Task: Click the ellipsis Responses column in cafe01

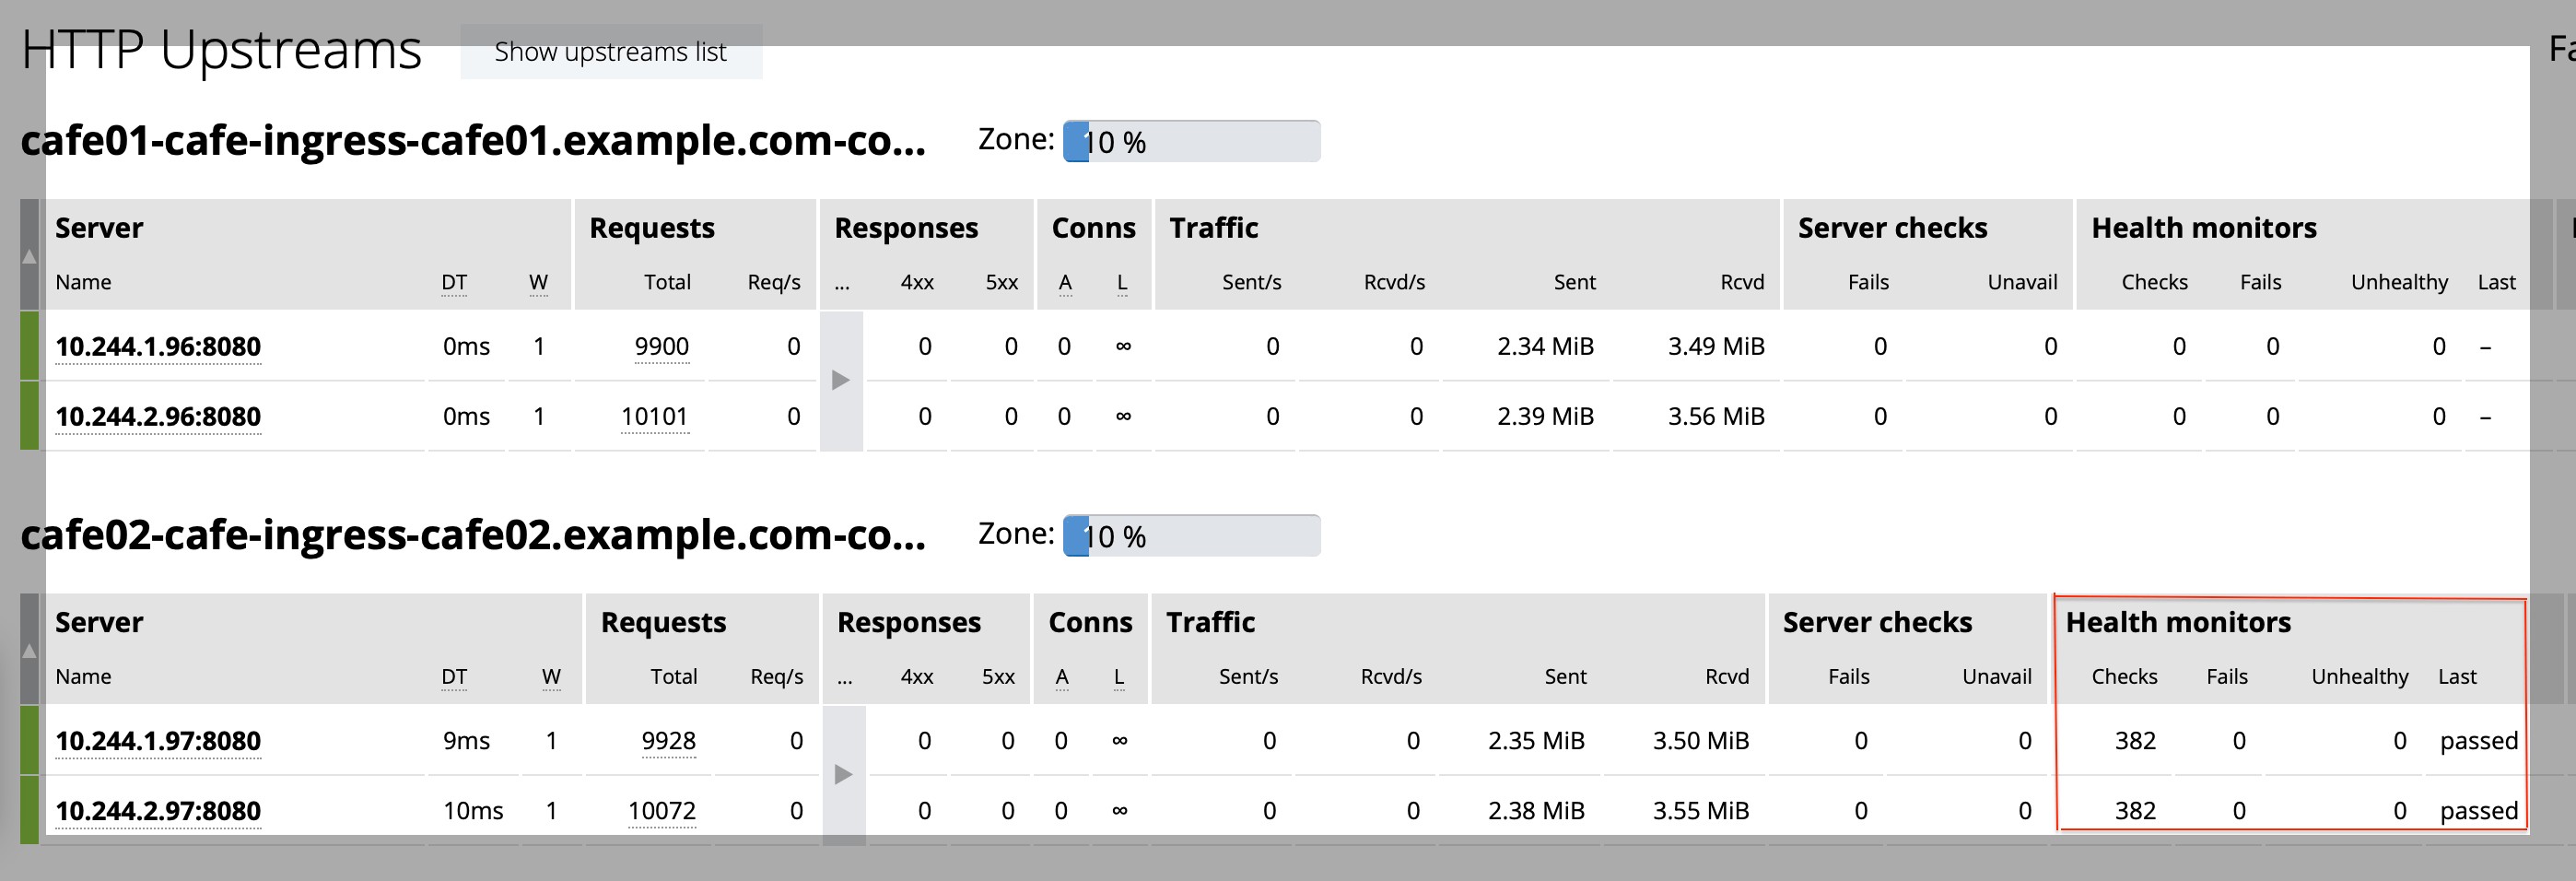Action: tap(842, 283)
